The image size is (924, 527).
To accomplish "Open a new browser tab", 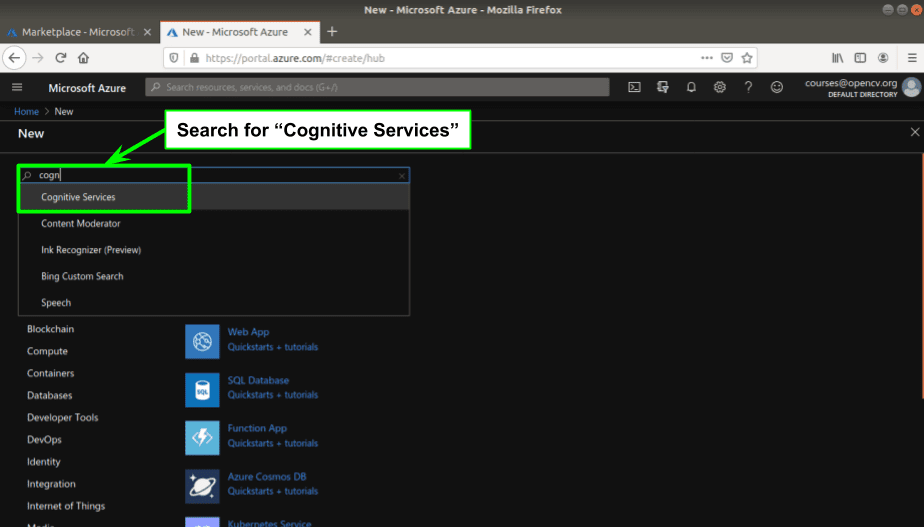I will tap(332, 32).
